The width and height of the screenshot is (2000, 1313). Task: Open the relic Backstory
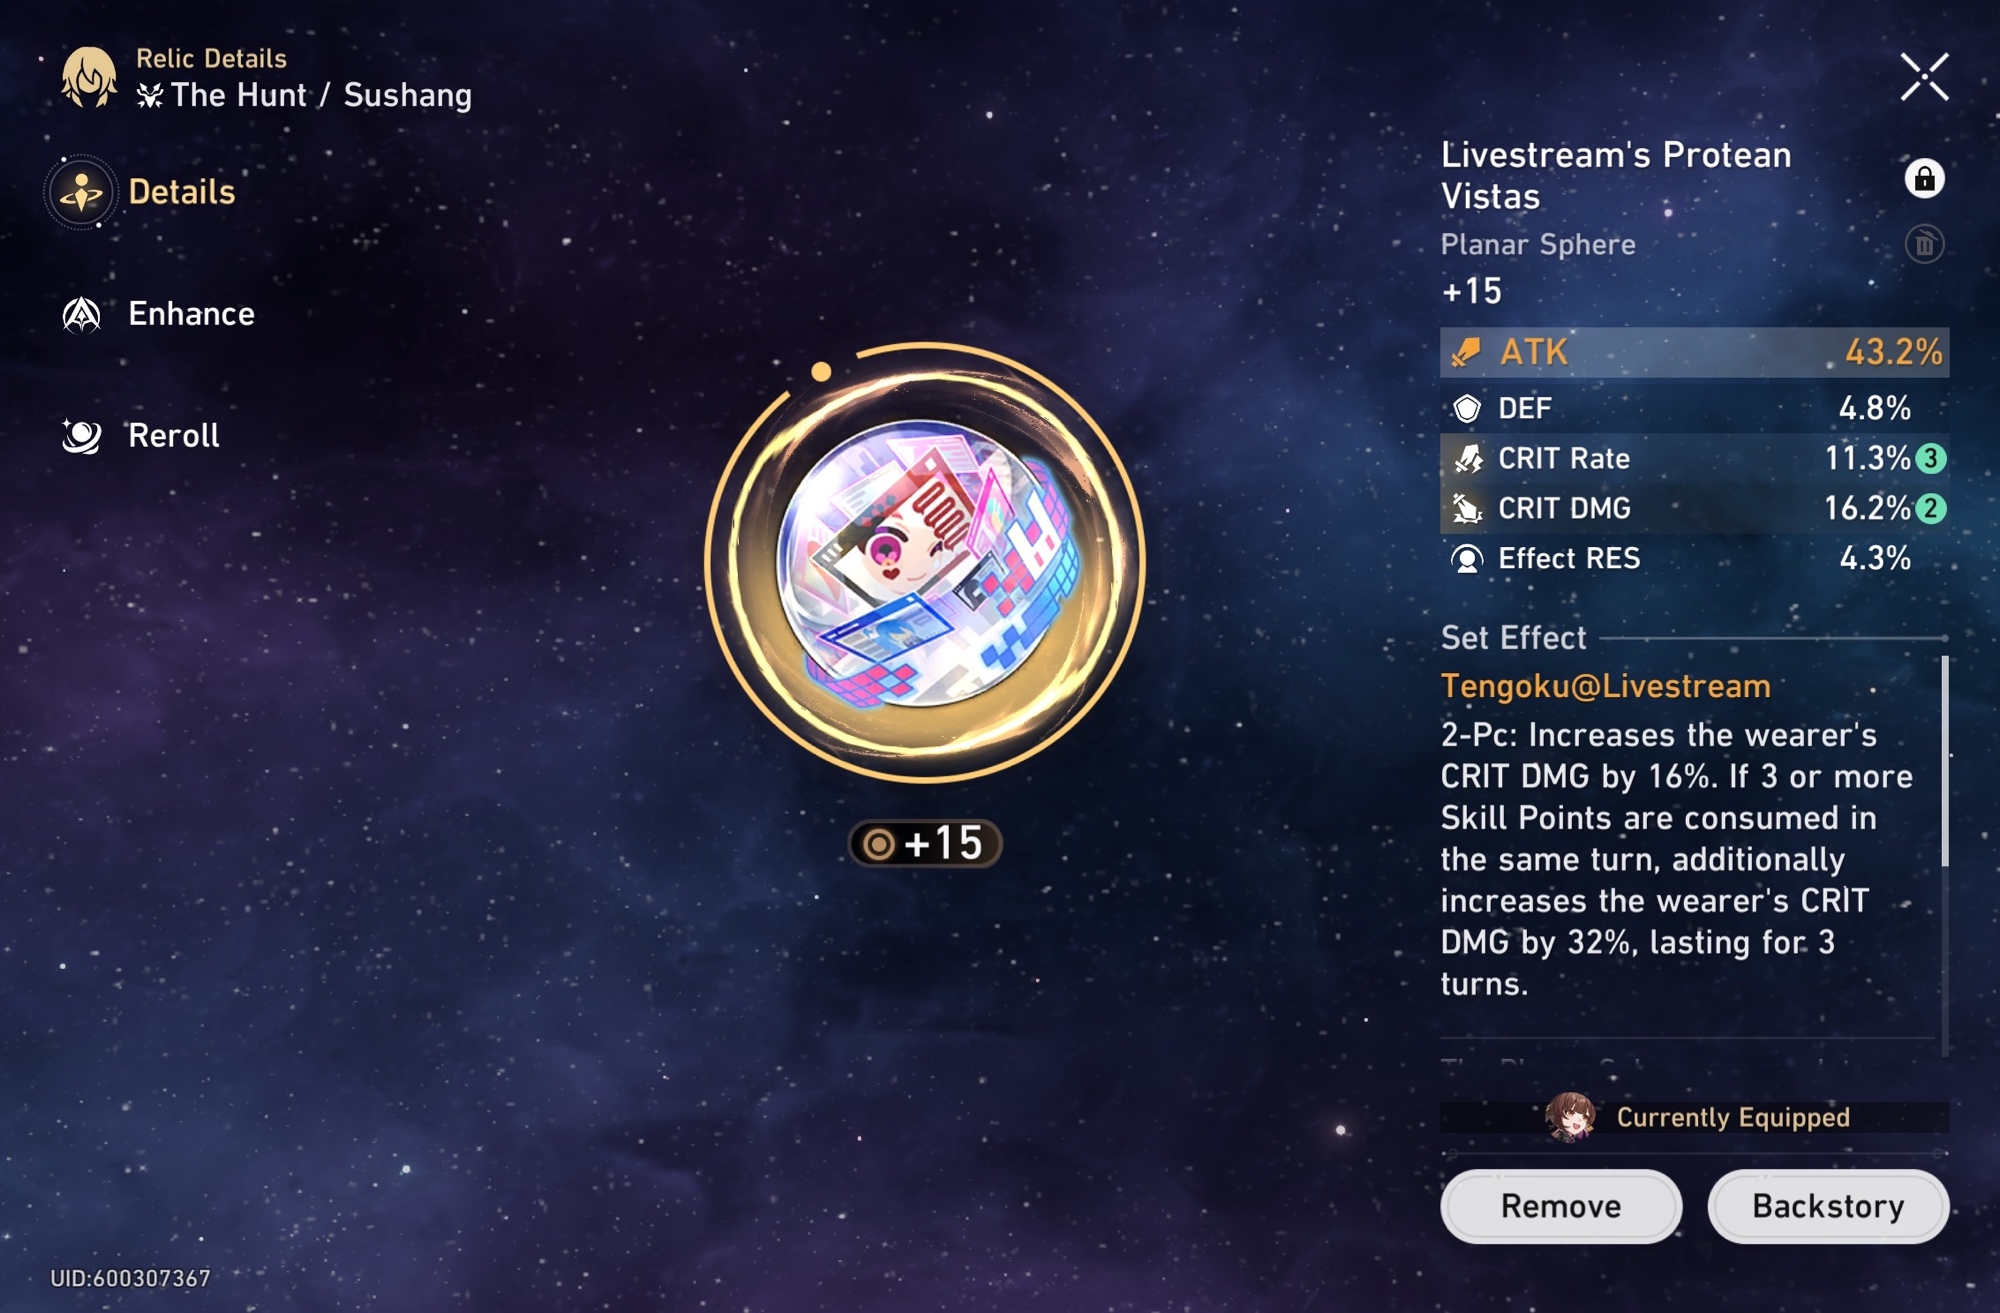point(1828,1206)
